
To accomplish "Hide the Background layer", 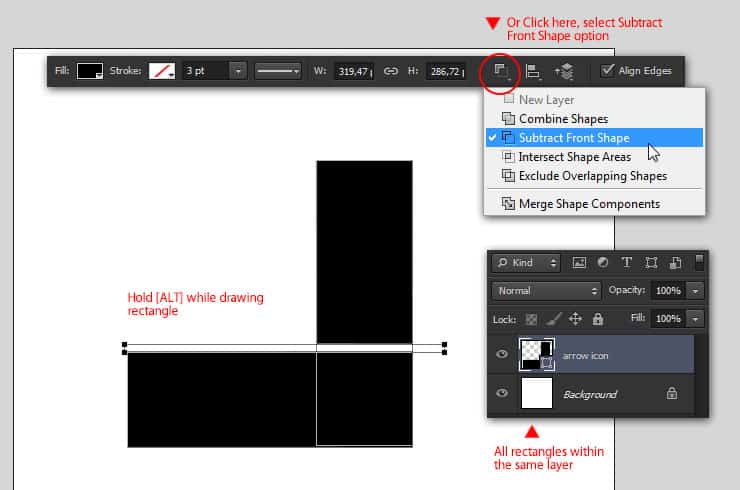I will (x=502, y=394).
